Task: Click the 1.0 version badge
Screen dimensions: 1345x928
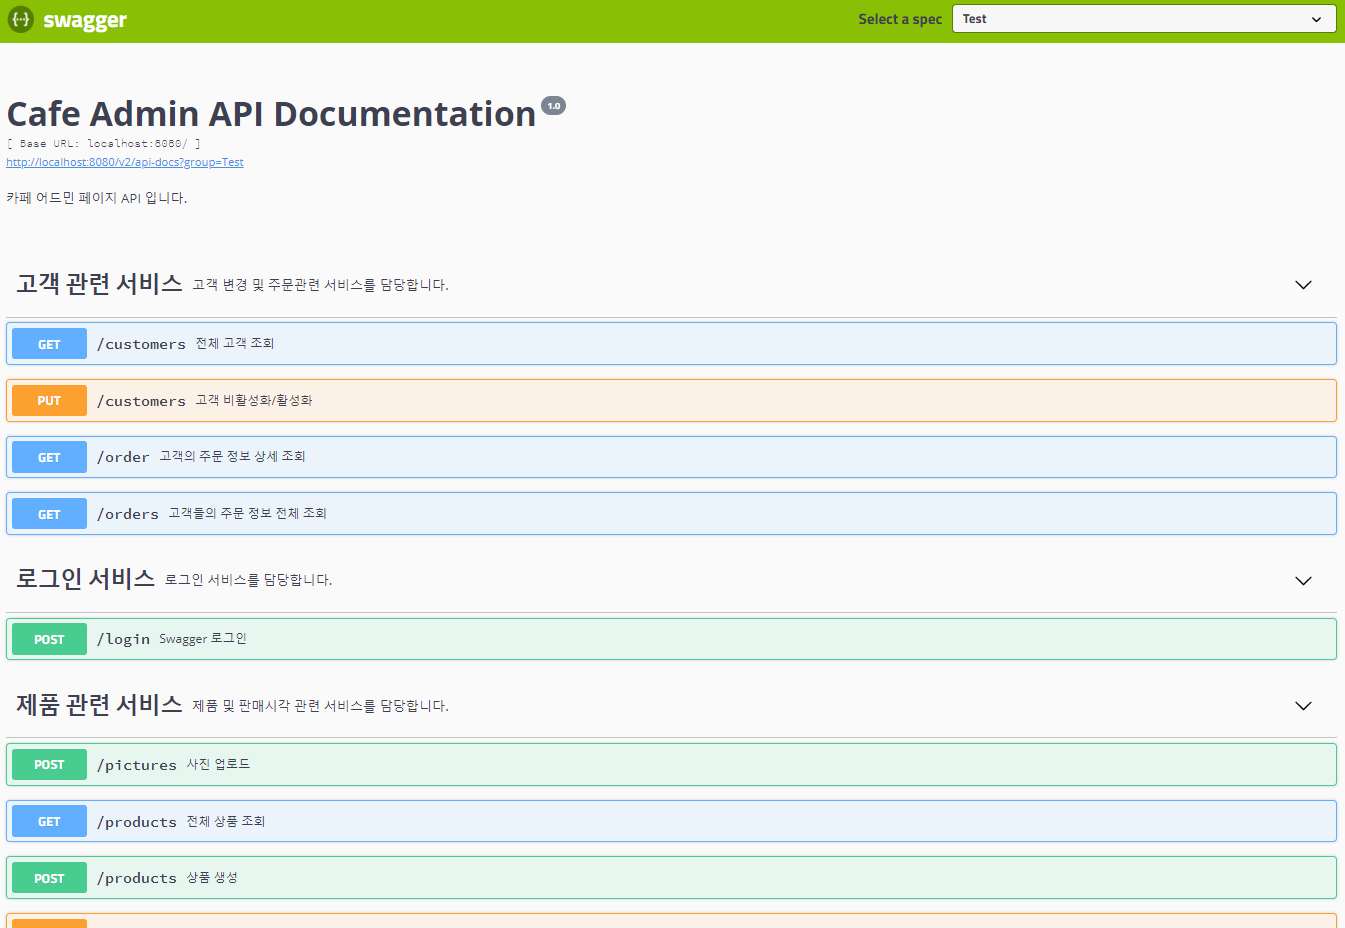Action: (554, 104)
